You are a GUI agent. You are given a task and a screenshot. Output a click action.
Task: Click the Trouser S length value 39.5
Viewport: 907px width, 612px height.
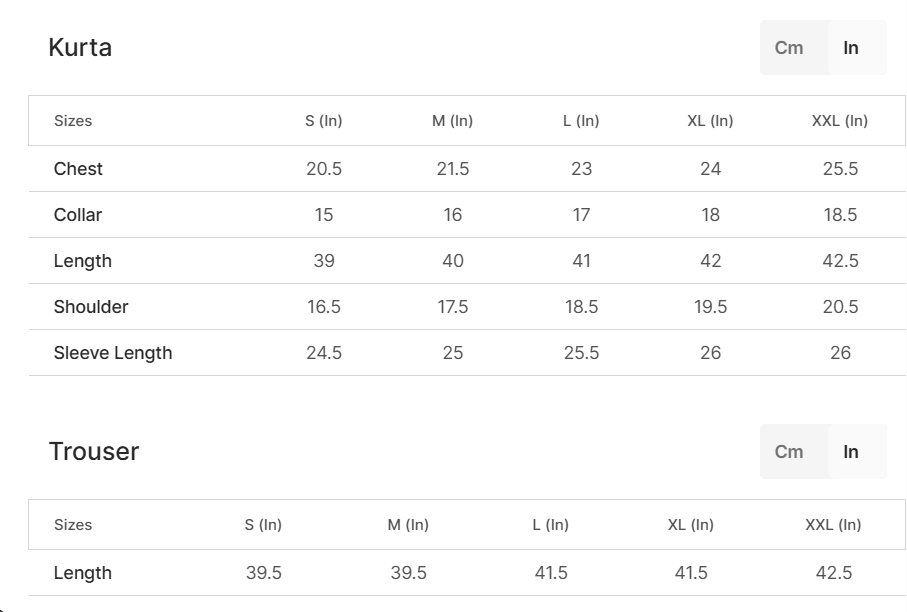pos(264,573)
